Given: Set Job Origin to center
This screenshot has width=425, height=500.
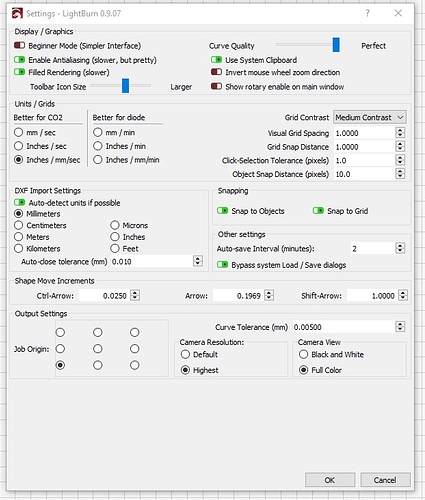Looking at the screenshot, I should pyautogui.click(x=98, y=349).
